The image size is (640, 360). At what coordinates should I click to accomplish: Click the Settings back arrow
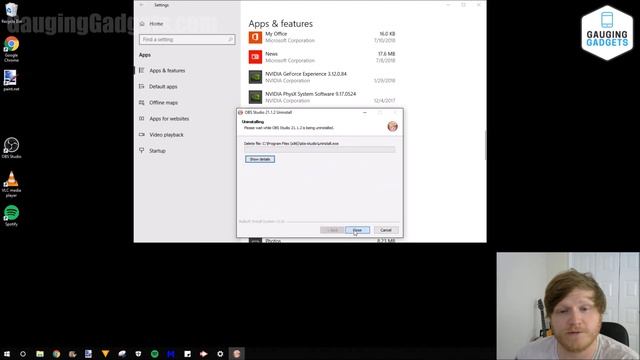[141, 5]
